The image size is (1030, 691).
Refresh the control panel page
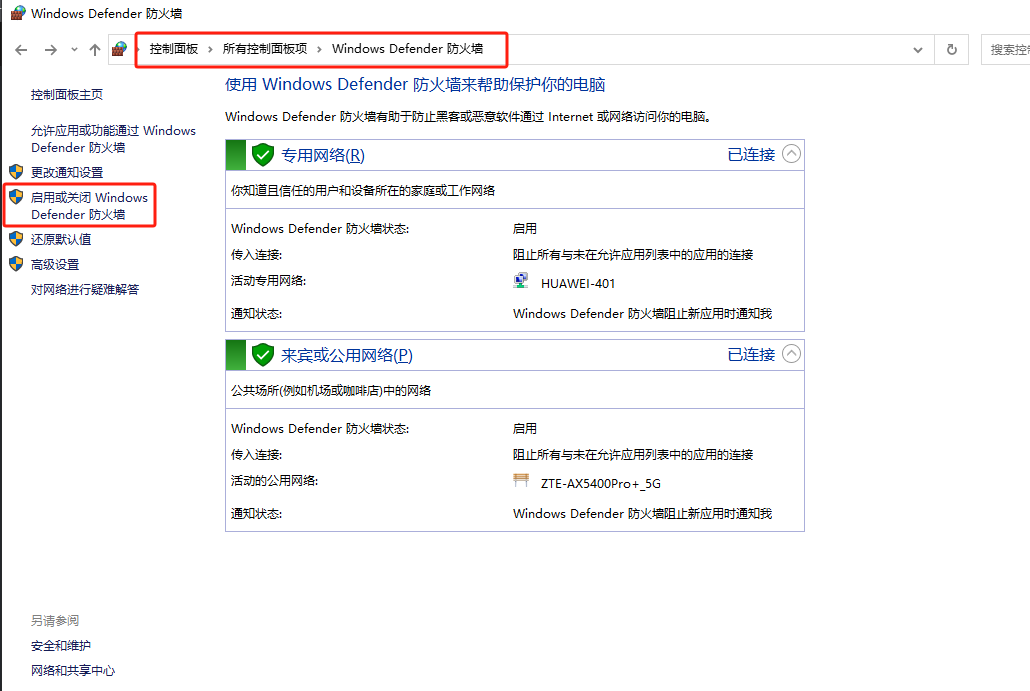(x=951, y=50)
